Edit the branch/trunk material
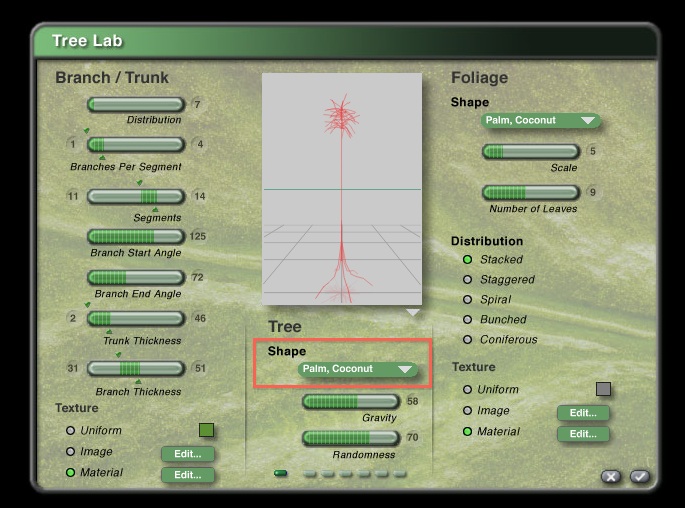This screenshot has width=685, height=508. 188,475
